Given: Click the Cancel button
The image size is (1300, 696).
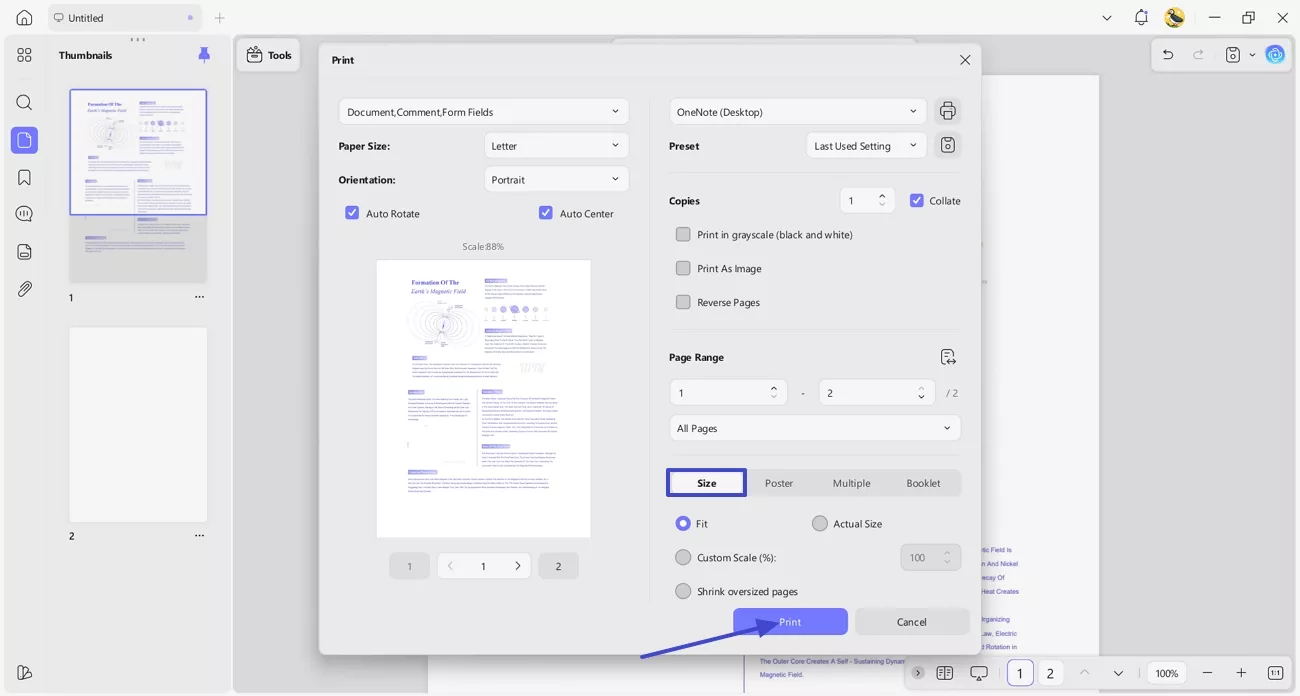Looking at the screenshot, I should [x=912, y=622].
